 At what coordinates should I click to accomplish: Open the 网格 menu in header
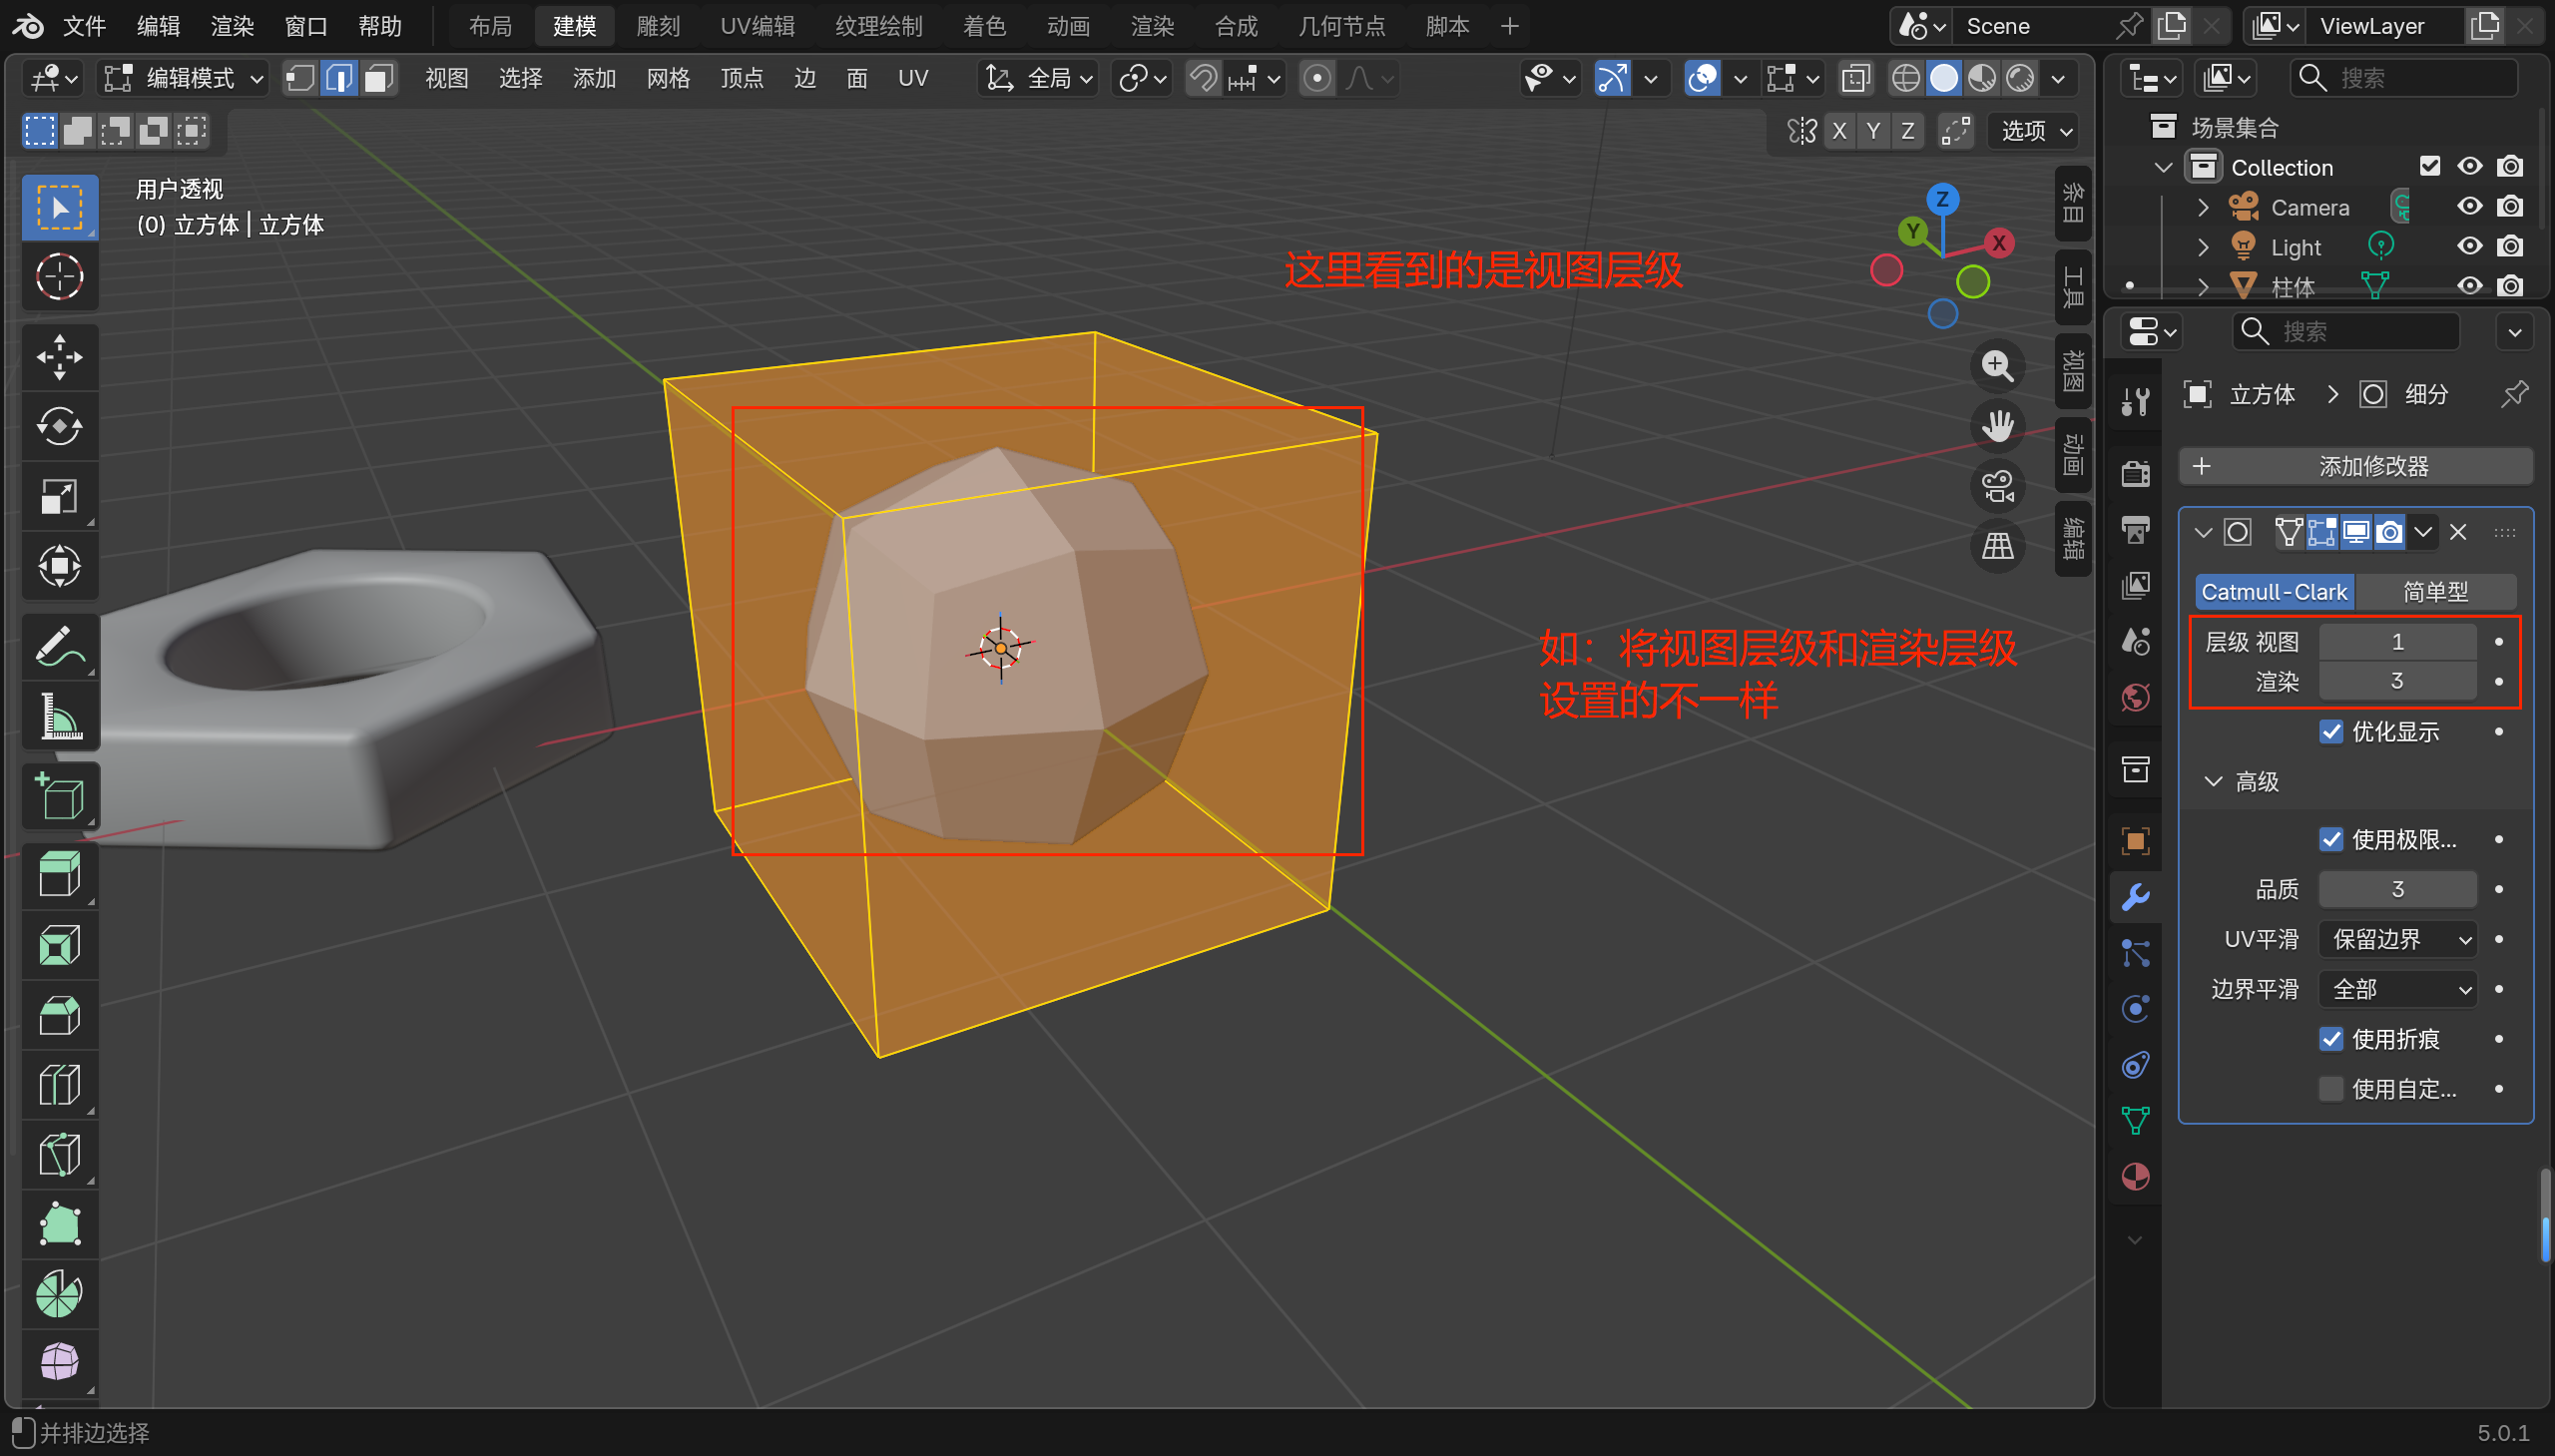[x=668, y=78]
